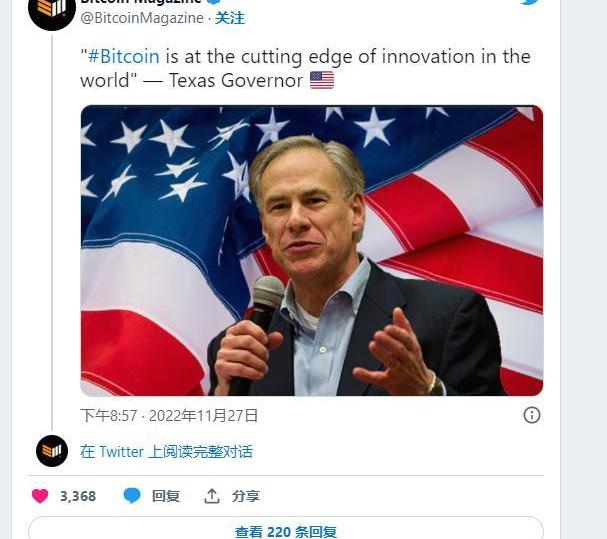
Task: Follow the account via 关注 link
Action: coord(230,18)
